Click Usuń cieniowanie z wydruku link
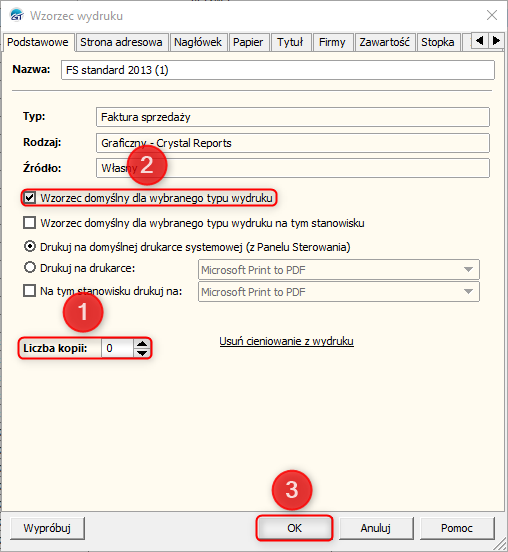The height and width of the screenshot is (552, 508). click(287, 341)
